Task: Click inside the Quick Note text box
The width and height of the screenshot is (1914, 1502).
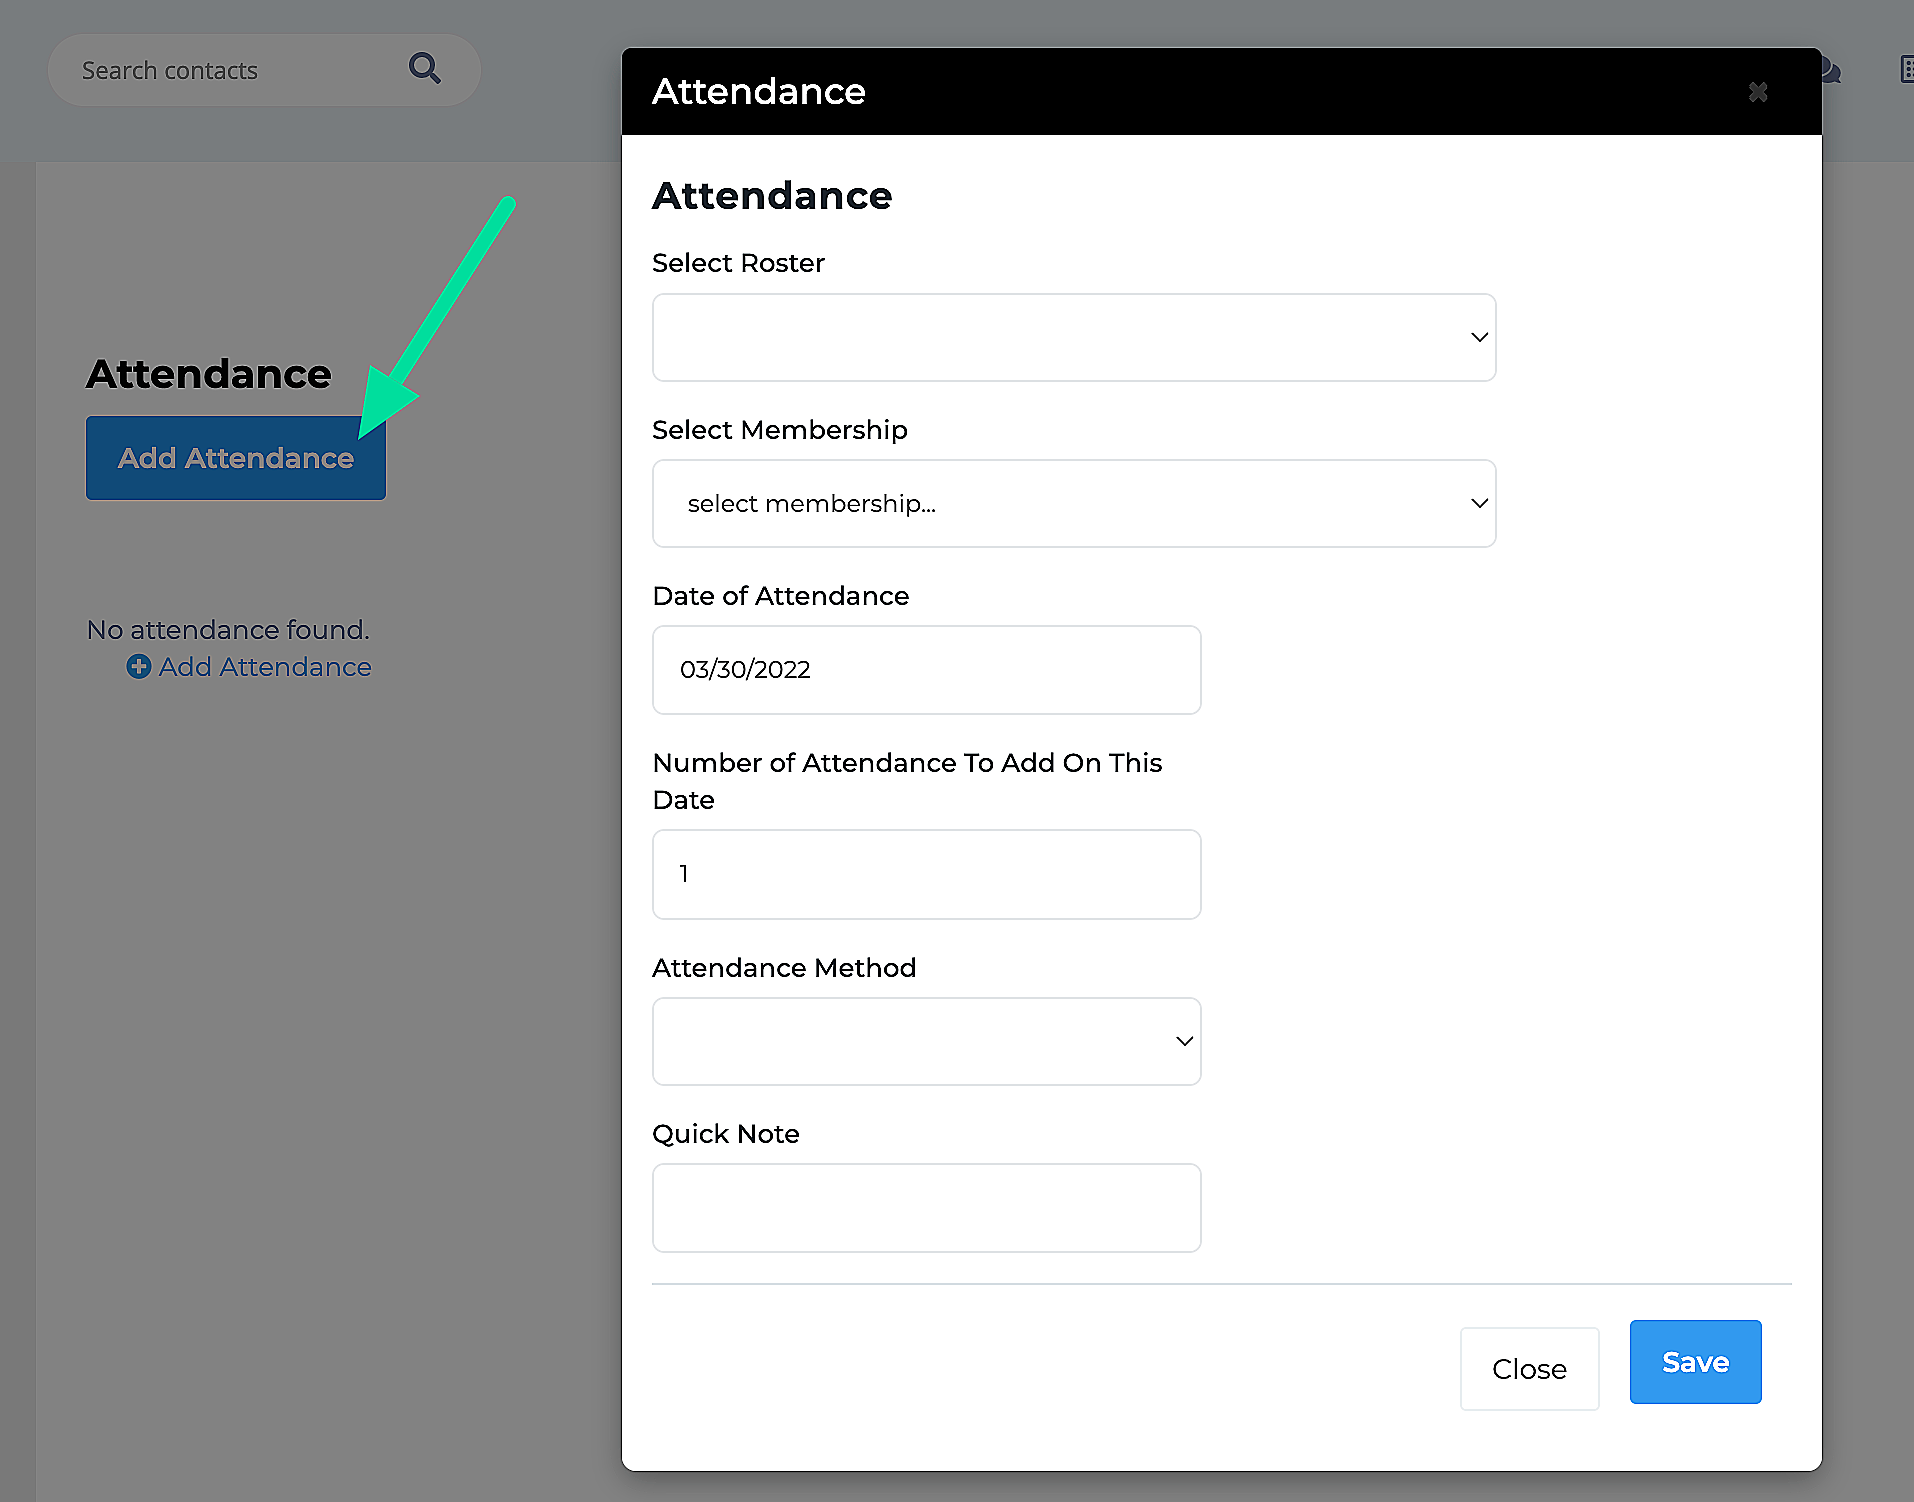Action: pyautogui.click(x=926, y=1207)
